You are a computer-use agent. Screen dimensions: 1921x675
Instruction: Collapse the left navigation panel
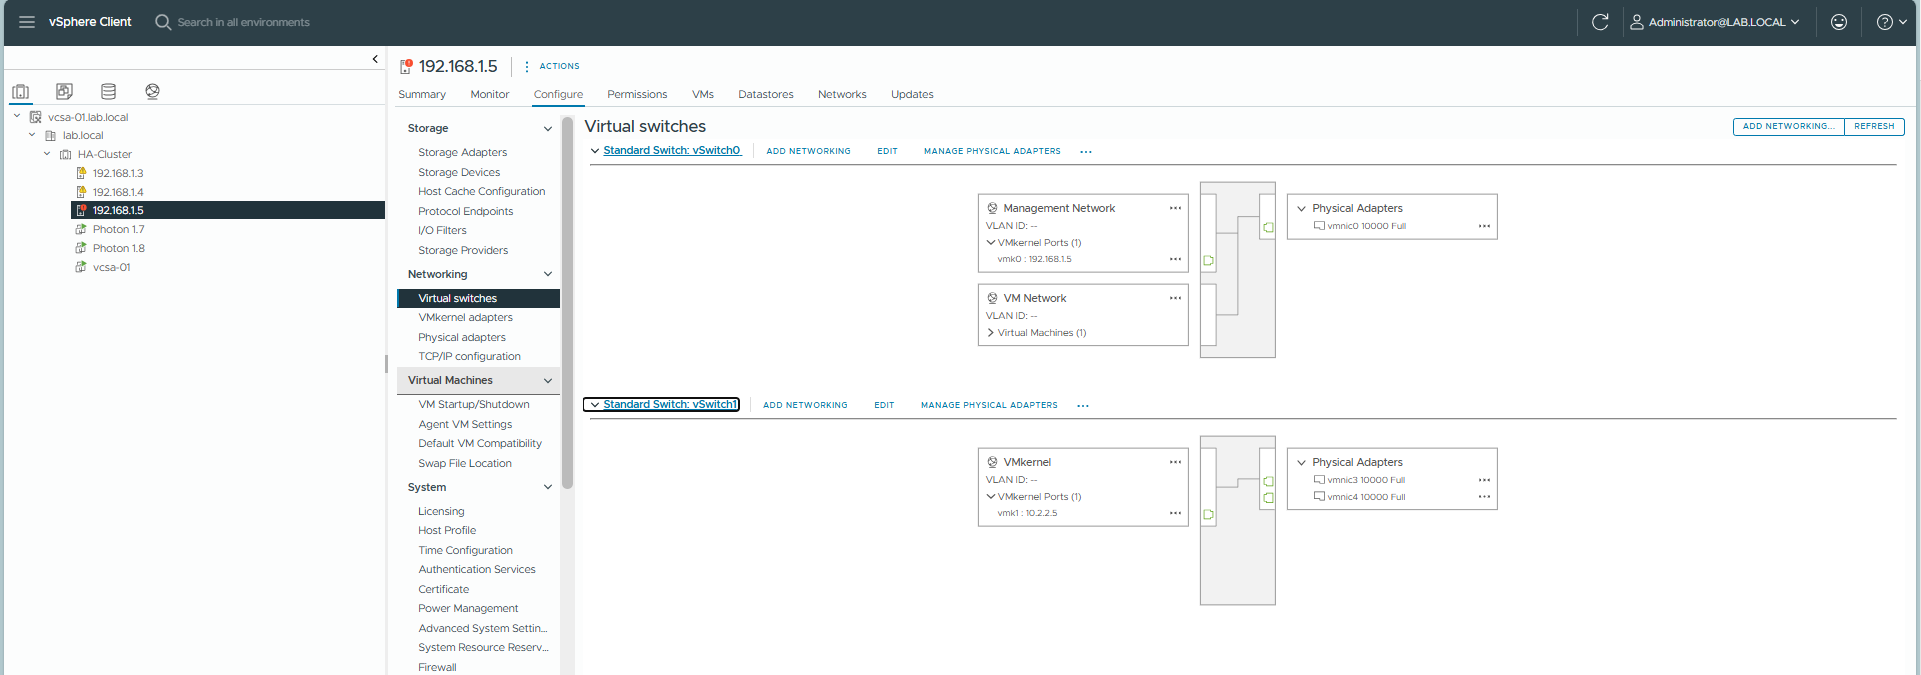375,59
